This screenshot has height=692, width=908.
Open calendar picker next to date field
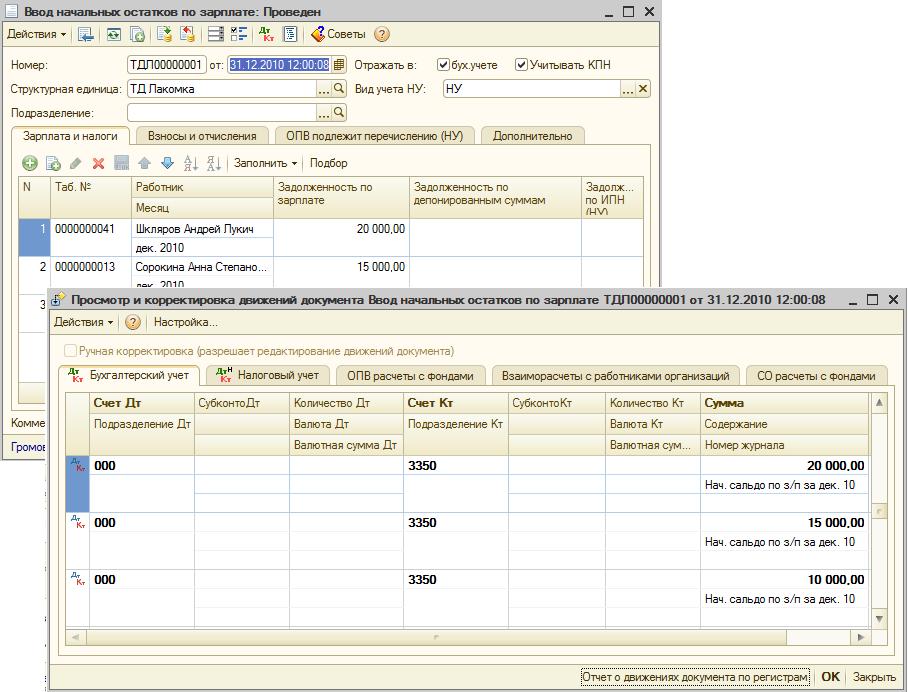[339, 65]
